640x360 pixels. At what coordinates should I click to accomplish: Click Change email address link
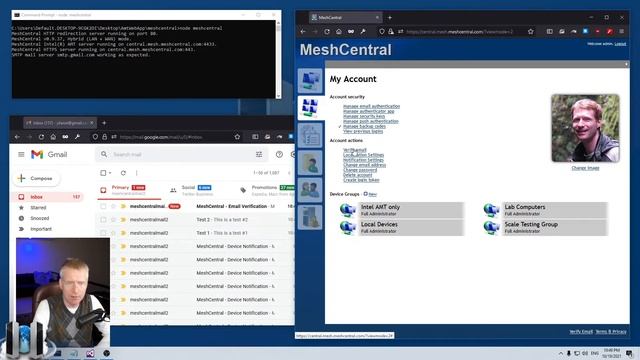point(364,165)
